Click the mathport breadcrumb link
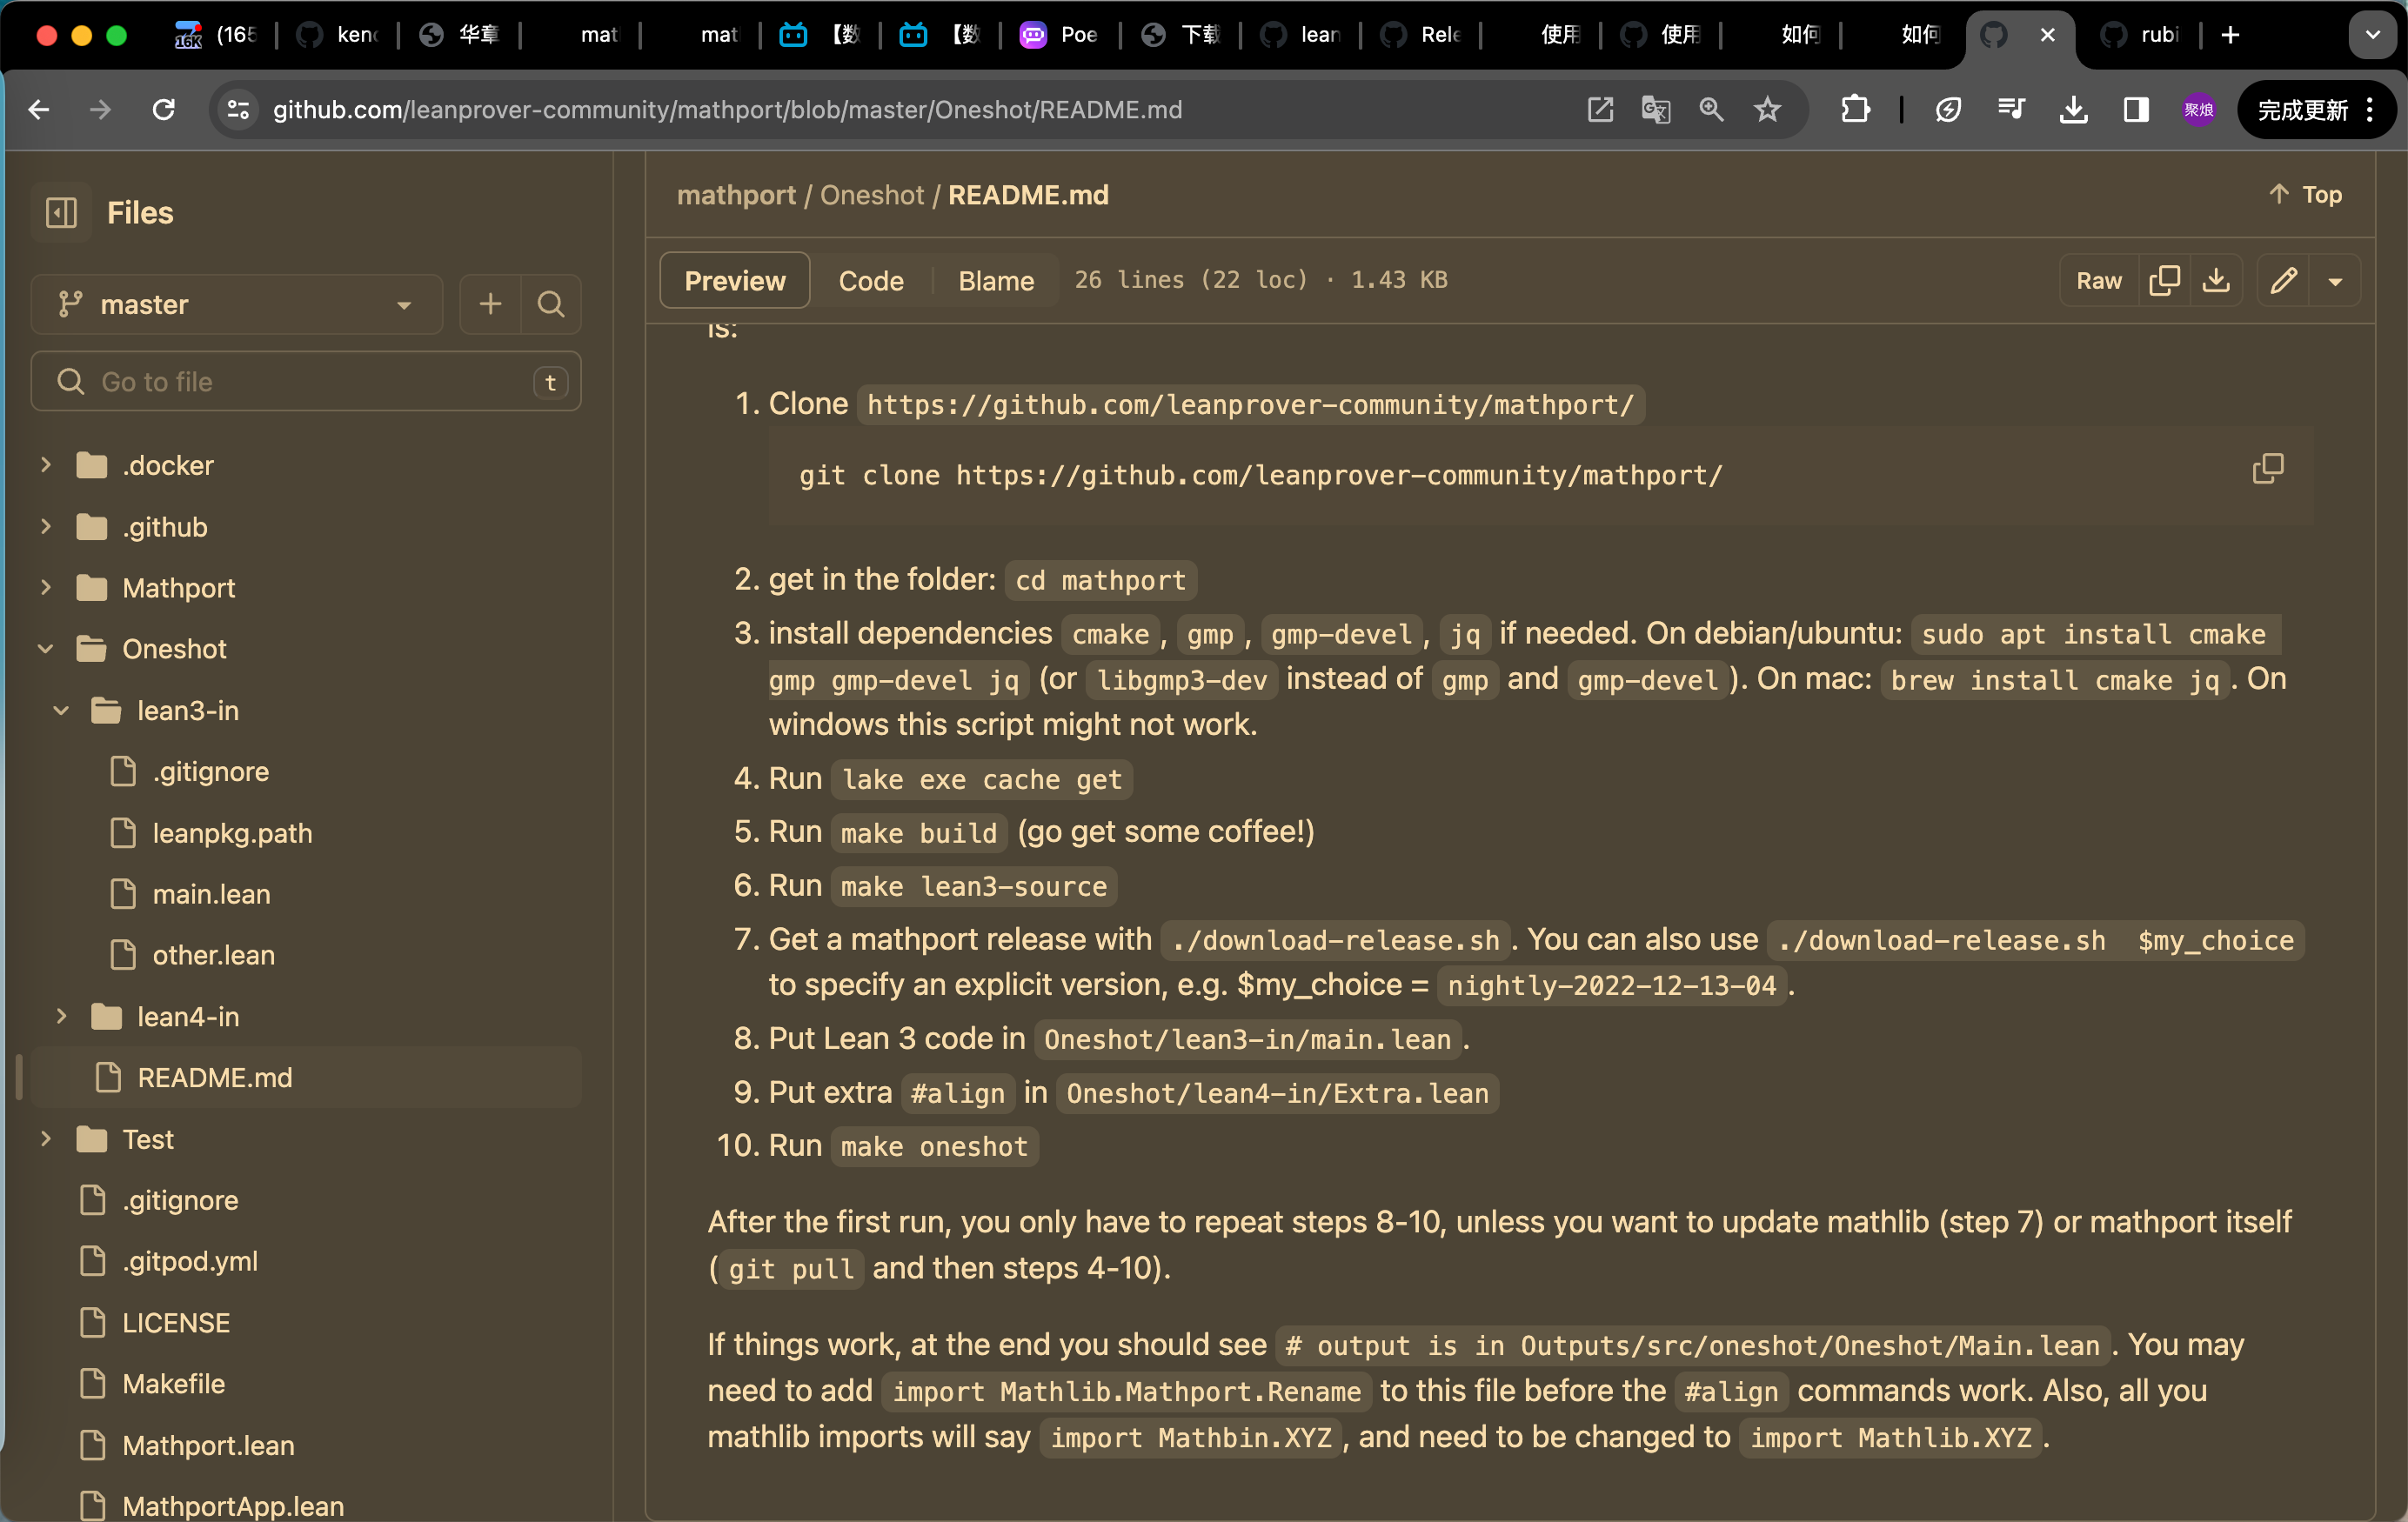Screen dimensions: 2408x1522 coord(736,195)
